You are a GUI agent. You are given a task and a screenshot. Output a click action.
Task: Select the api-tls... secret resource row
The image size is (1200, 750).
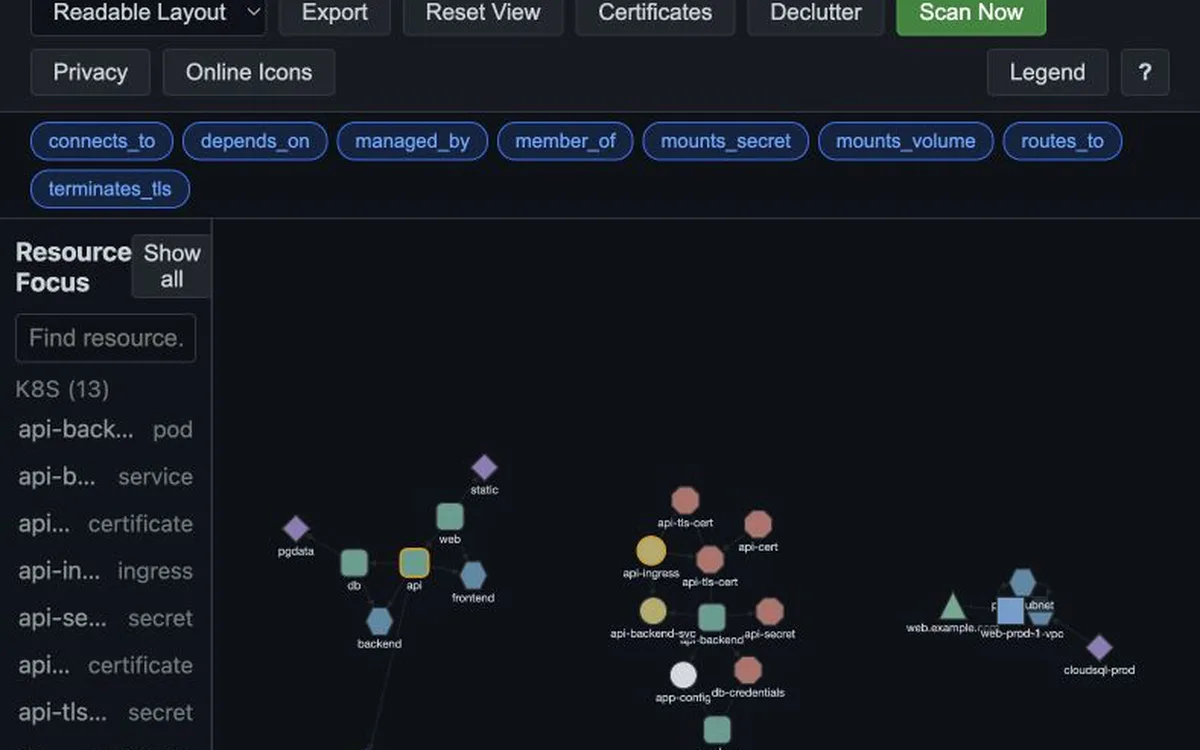[106, 713]
